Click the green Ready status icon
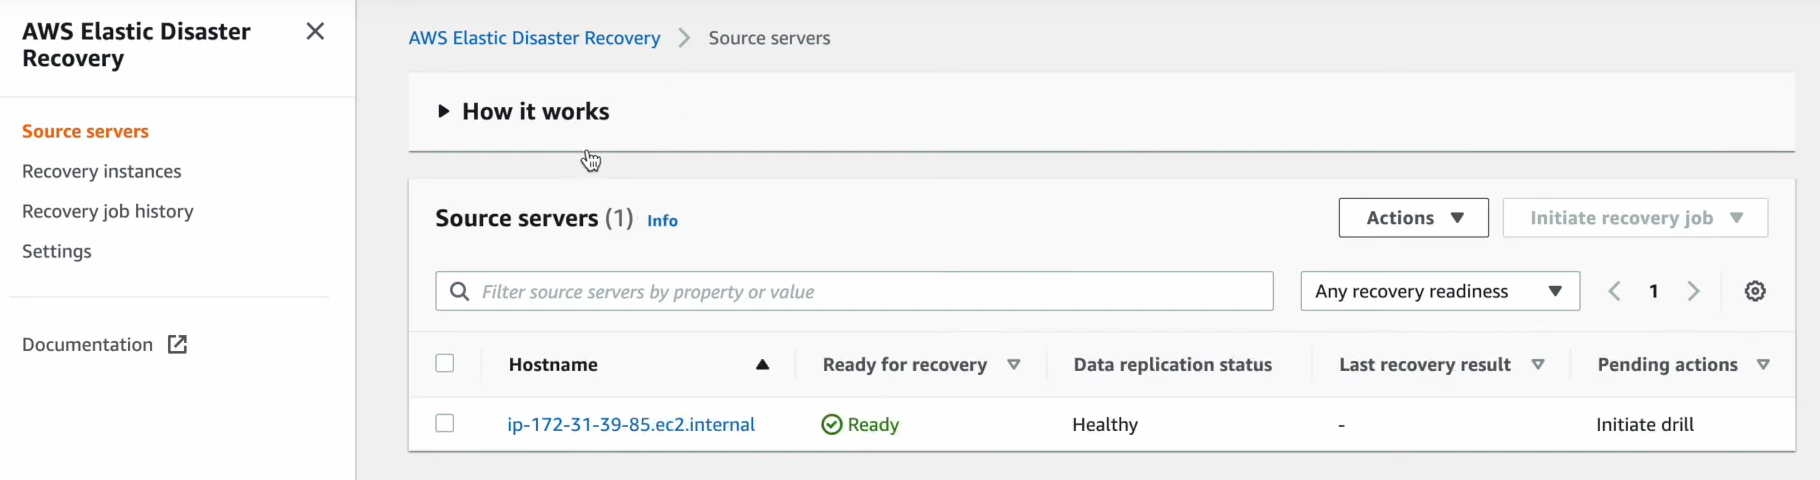This screenshot has width=1820, height=480. 832,425
